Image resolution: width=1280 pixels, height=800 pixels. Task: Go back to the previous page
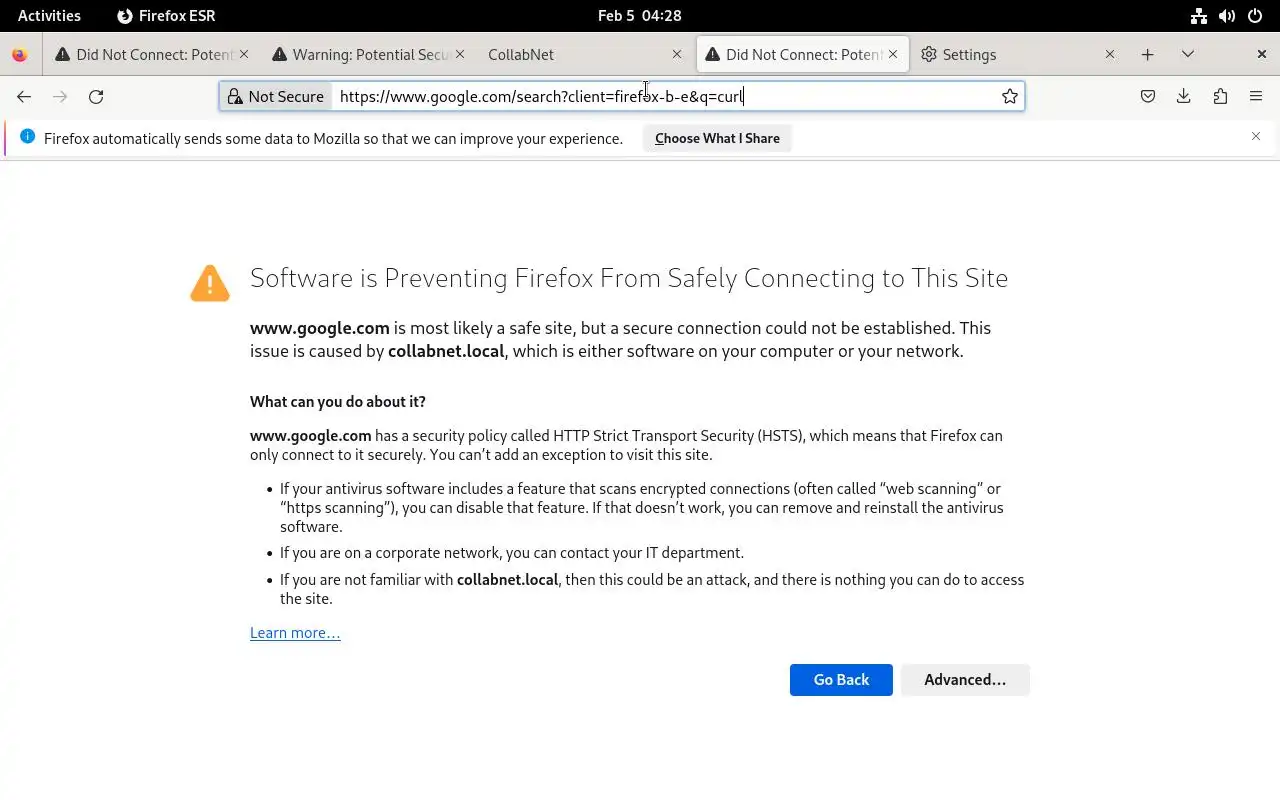tap(24, 97)
